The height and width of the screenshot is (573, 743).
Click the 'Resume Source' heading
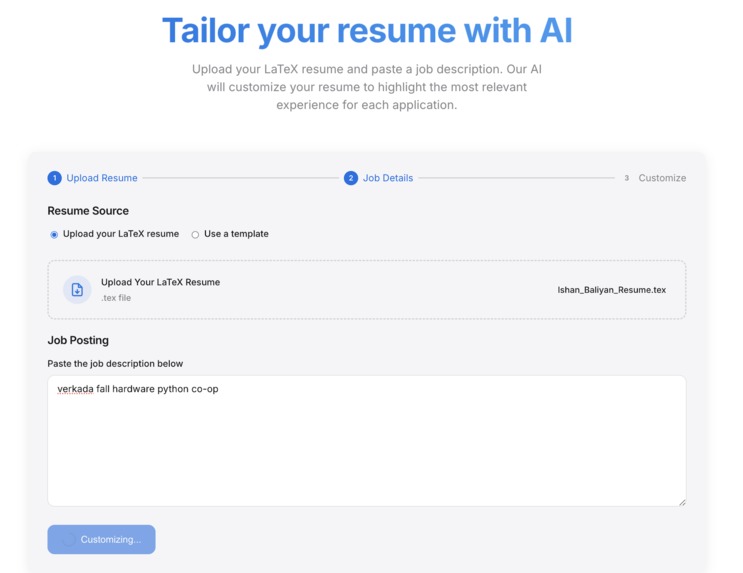point(88,211)
